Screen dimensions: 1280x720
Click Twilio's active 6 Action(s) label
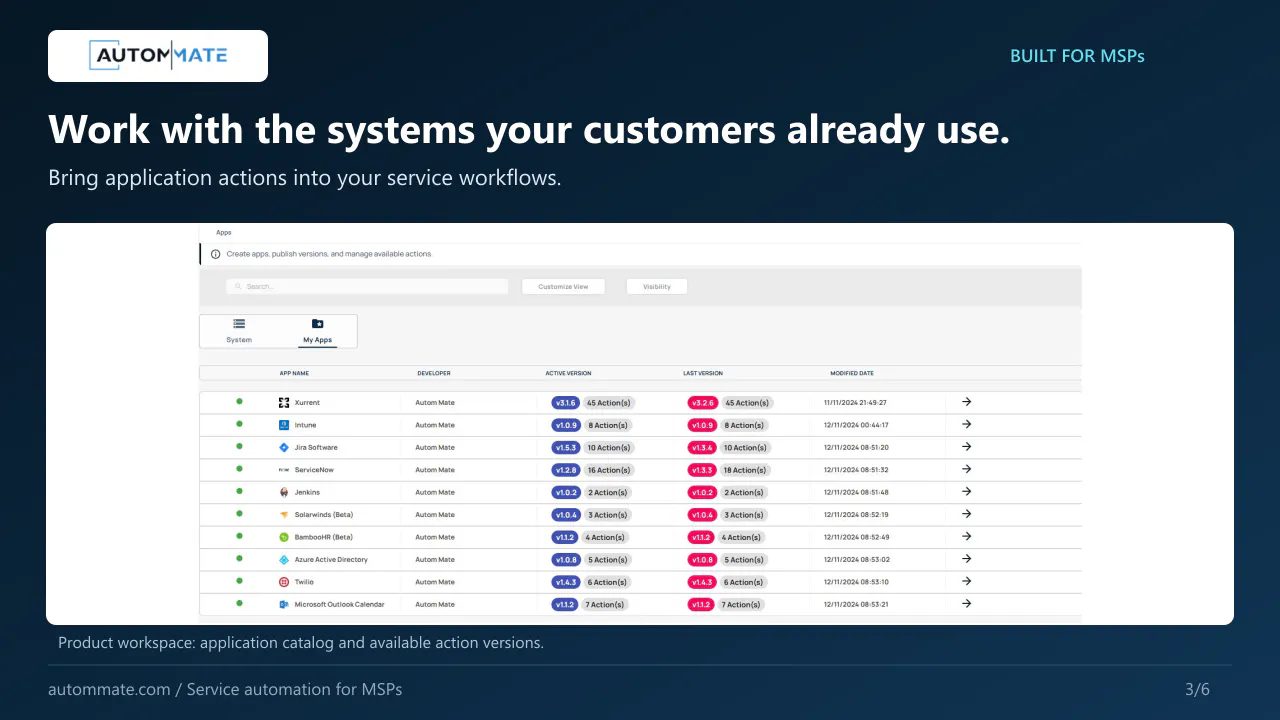tap(607, 582)
